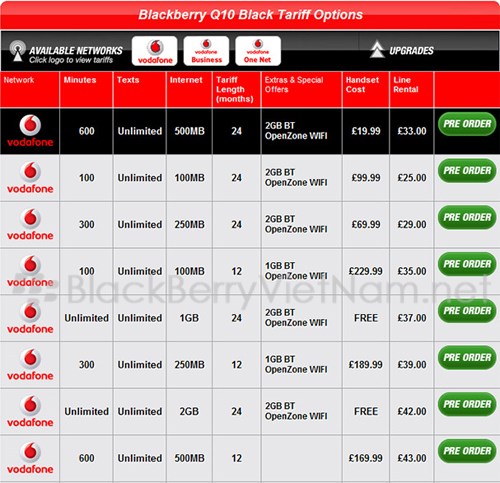The width and height of the screenshot is (500, 483).
Task: Click Vodafone logo in the £99.99 handset row
Action: pos(30,178)
